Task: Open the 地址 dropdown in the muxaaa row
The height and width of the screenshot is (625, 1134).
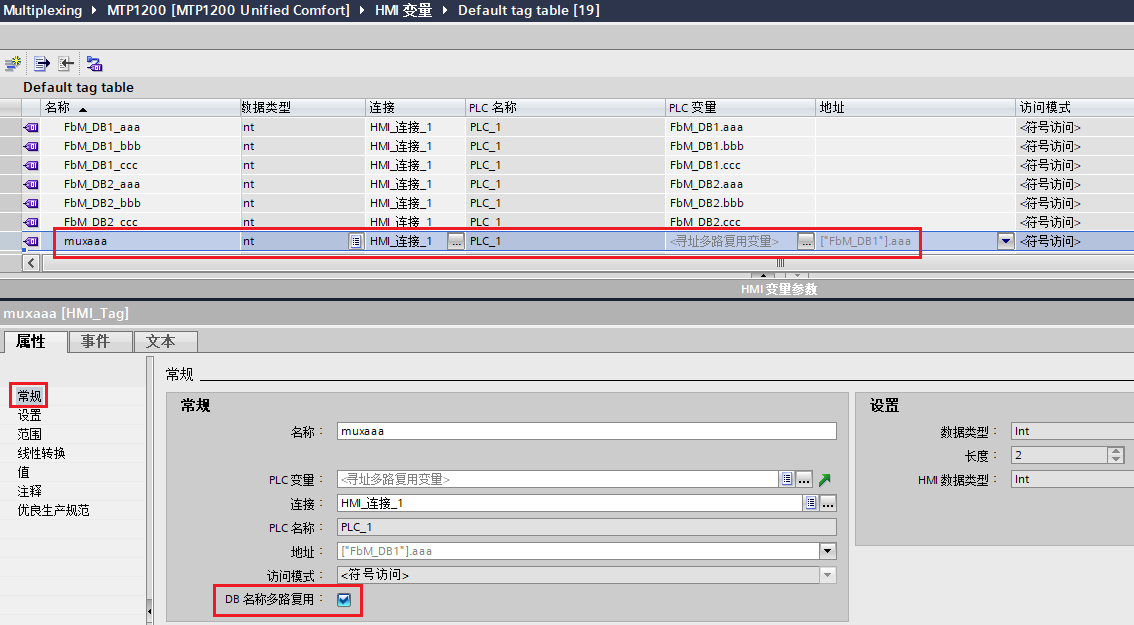Action: (1005, 241)
